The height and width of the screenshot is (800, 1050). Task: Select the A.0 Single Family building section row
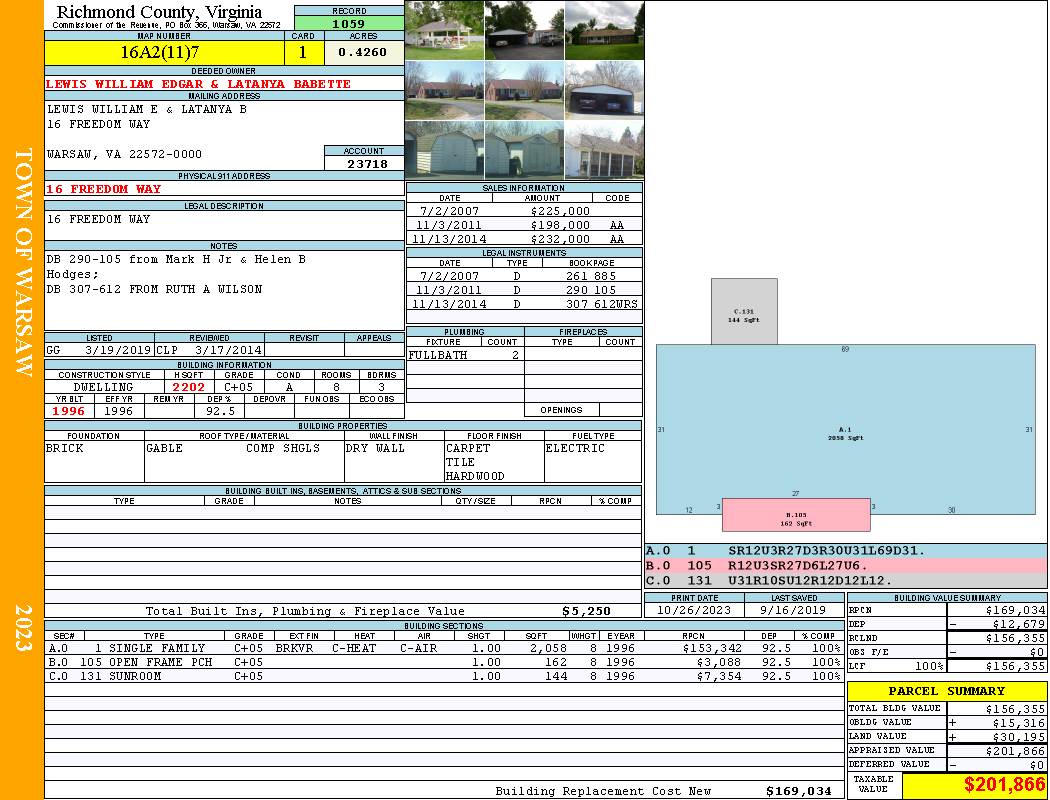pyautogui.click(x=443, y=648)
